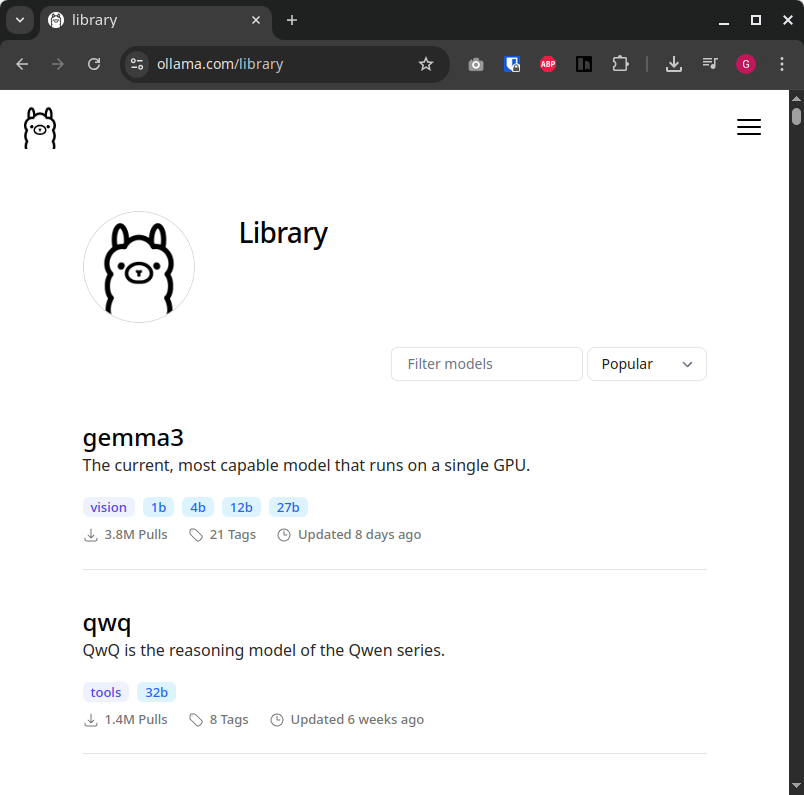Click the Ollama llama logo
804x795 pixels.
point(39,127)
